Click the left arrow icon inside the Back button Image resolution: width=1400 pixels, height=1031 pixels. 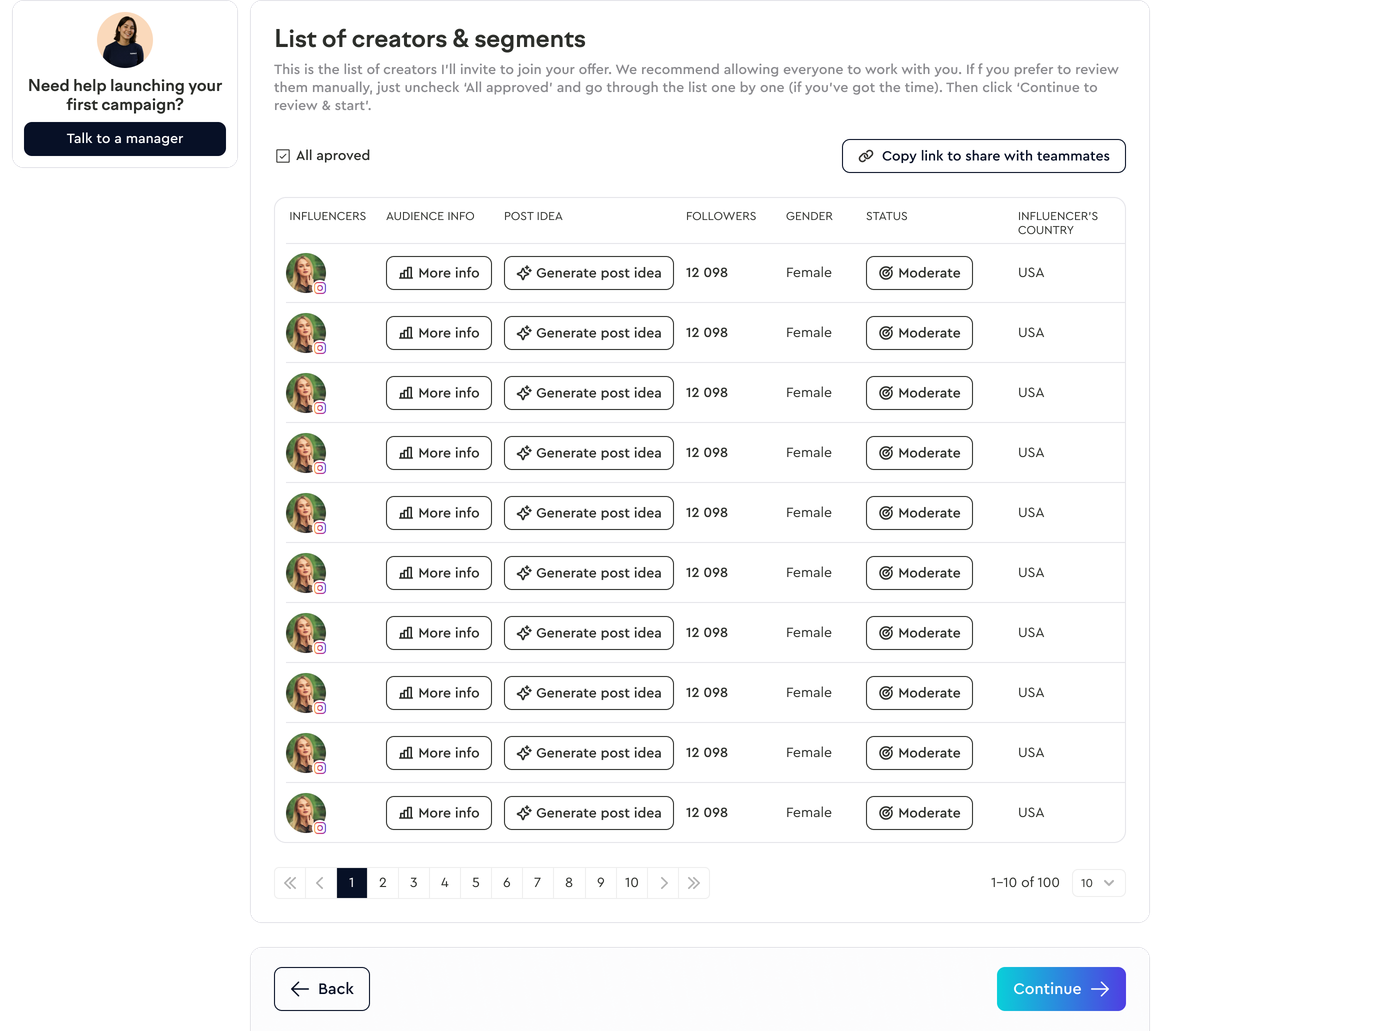click(x=298, y=988)
